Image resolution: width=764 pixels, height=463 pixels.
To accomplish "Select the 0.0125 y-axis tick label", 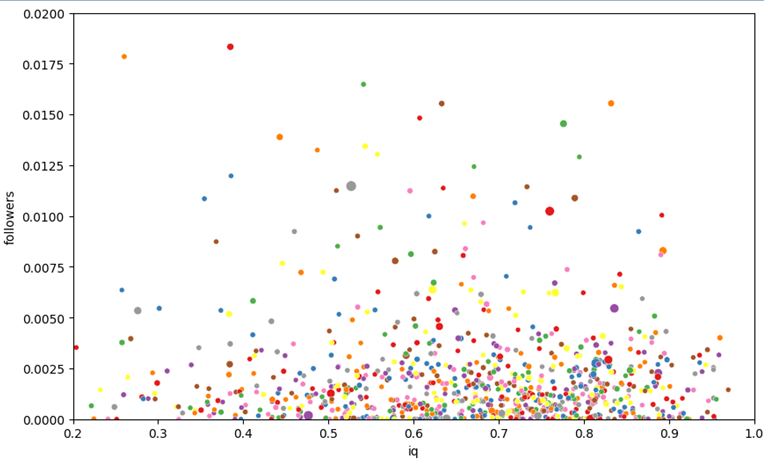I will point(44,166).
